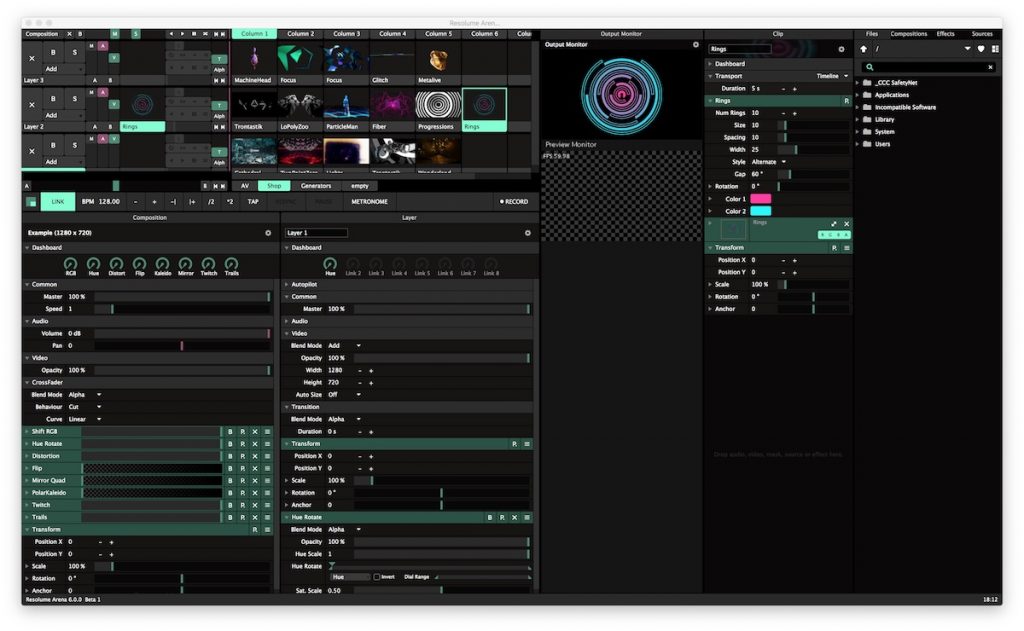Trigger the Progressions clip thumbnail
Viewport: 1024px width, 631px height.
(x=438, y=105)
